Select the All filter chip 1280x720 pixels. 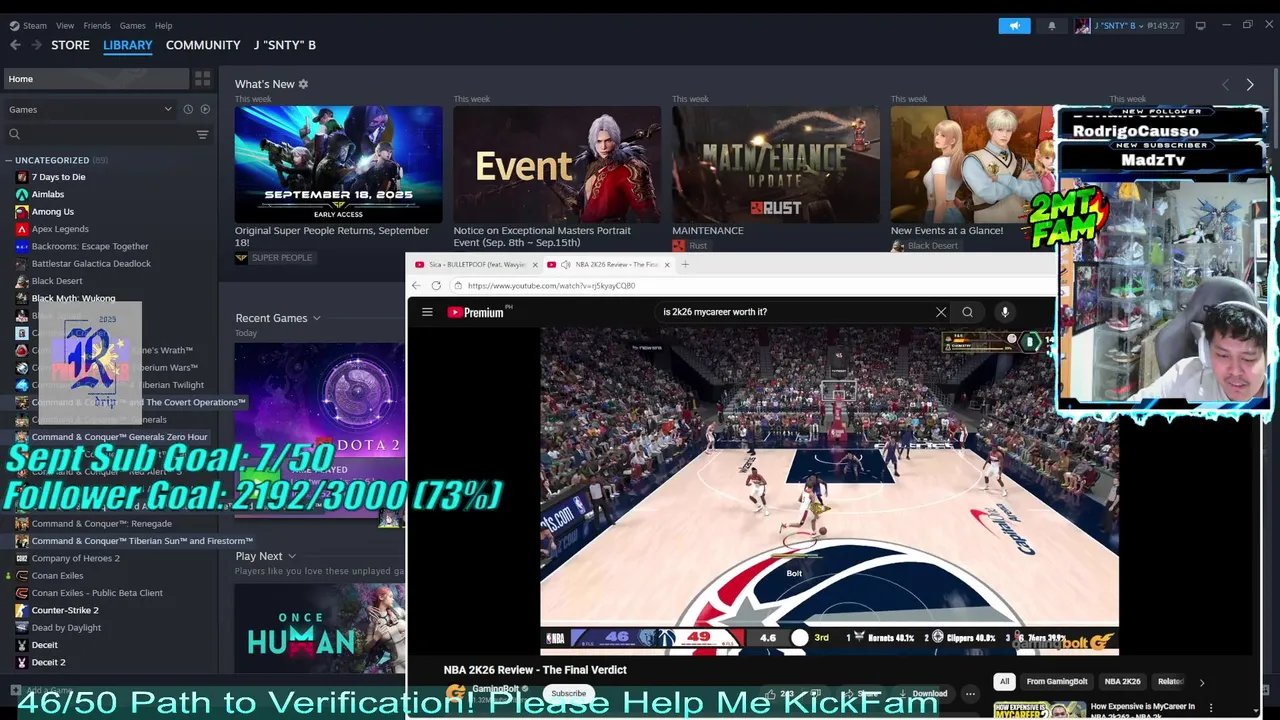tap(1005, 682)
